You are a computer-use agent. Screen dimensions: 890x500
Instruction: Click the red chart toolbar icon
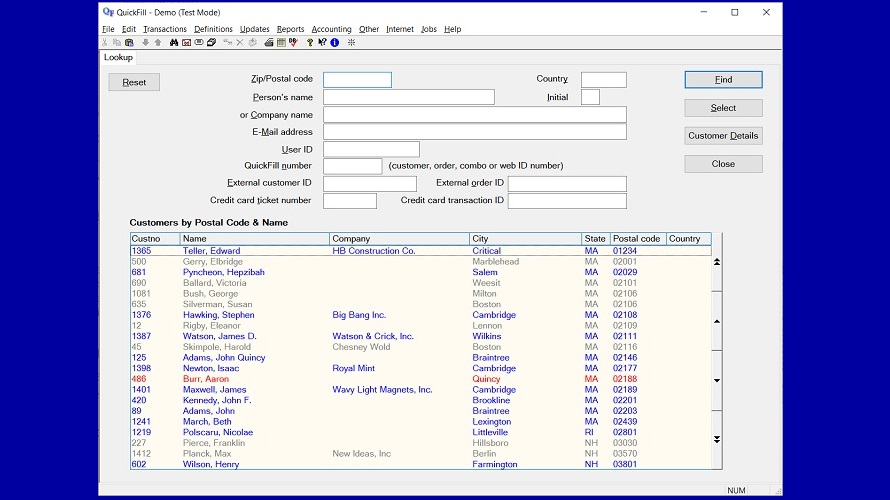coord(186,43)
